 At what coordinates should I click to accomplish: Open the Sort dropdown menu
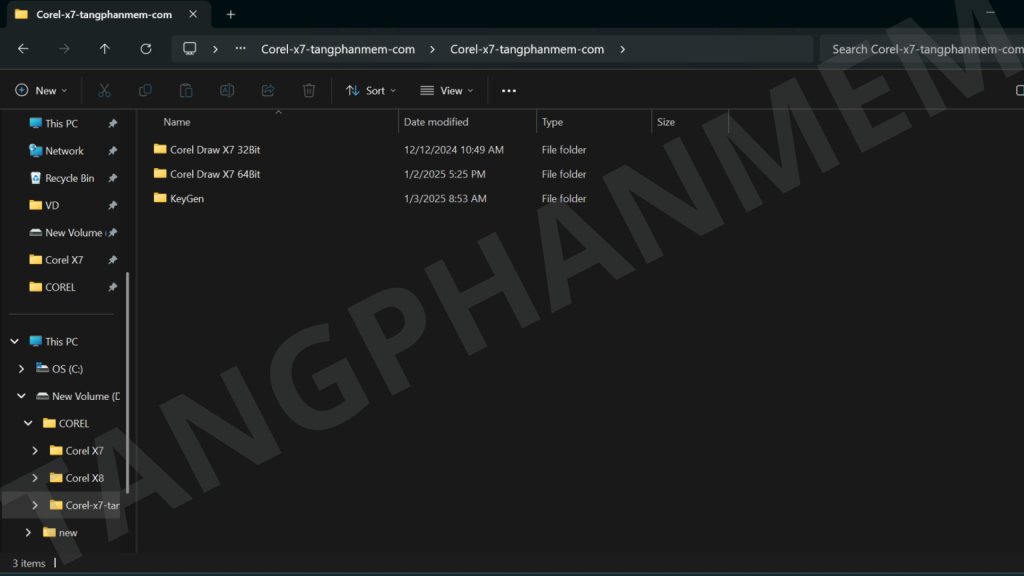370,91
